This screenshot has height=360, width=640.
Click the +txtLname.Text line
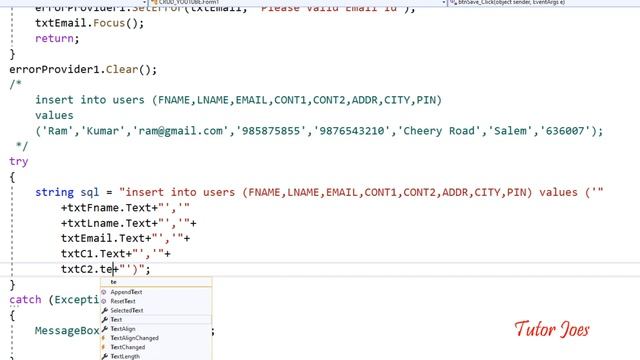point(129,223)
